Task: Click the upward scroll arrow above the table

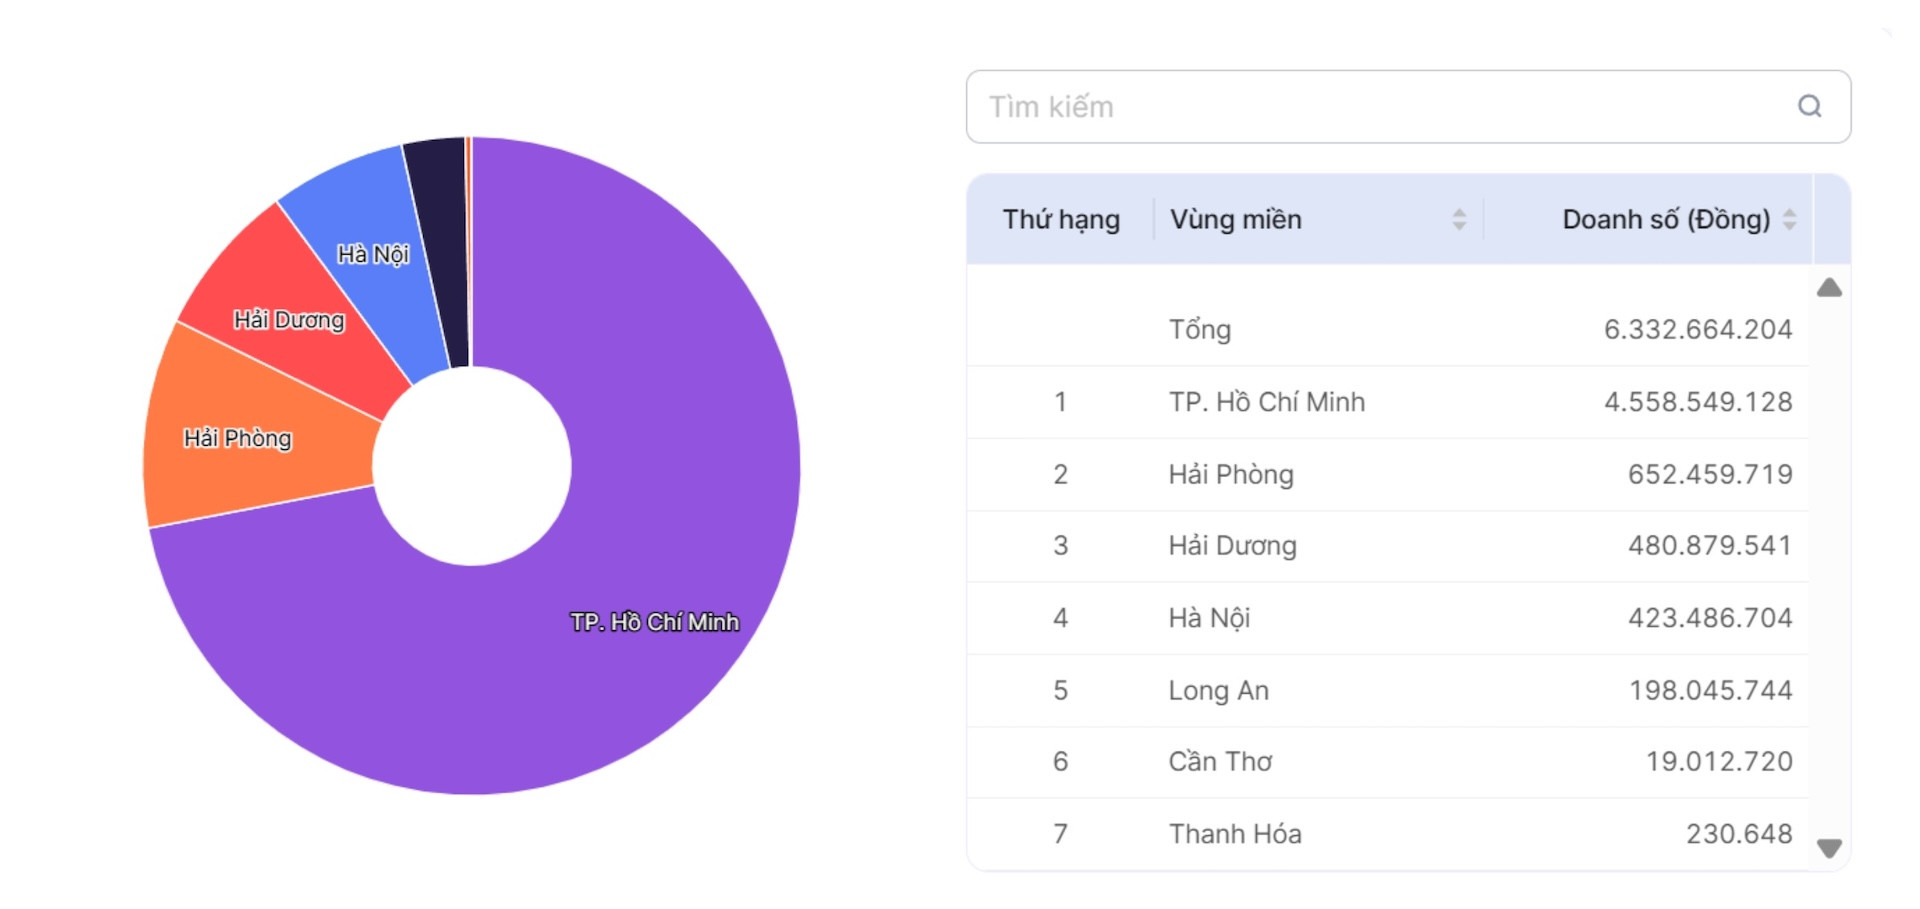Action: (1829, 289)
